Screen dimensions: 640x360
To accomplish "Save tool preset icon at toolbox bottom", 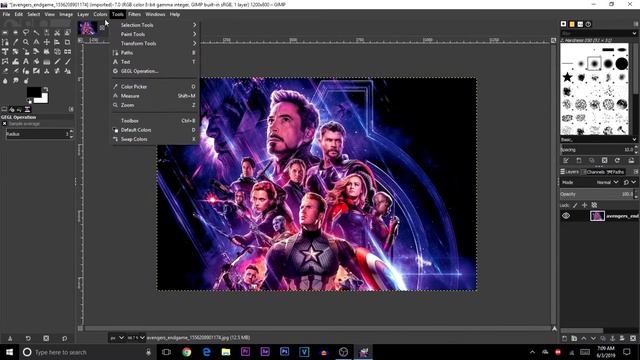I will pyautogui.click(x=10, y=338).
